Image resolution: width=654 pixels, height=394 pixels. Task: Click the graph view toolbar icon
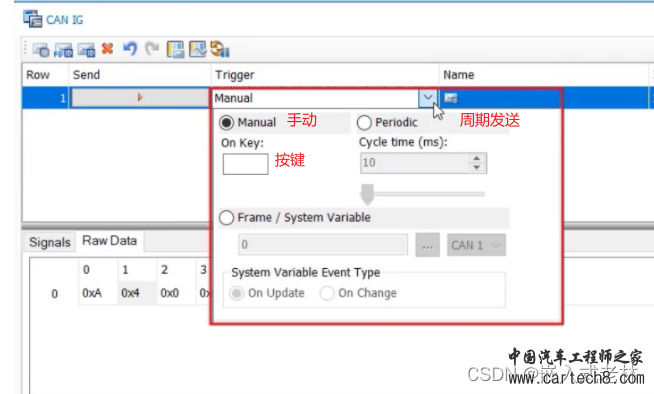(198, 49)
